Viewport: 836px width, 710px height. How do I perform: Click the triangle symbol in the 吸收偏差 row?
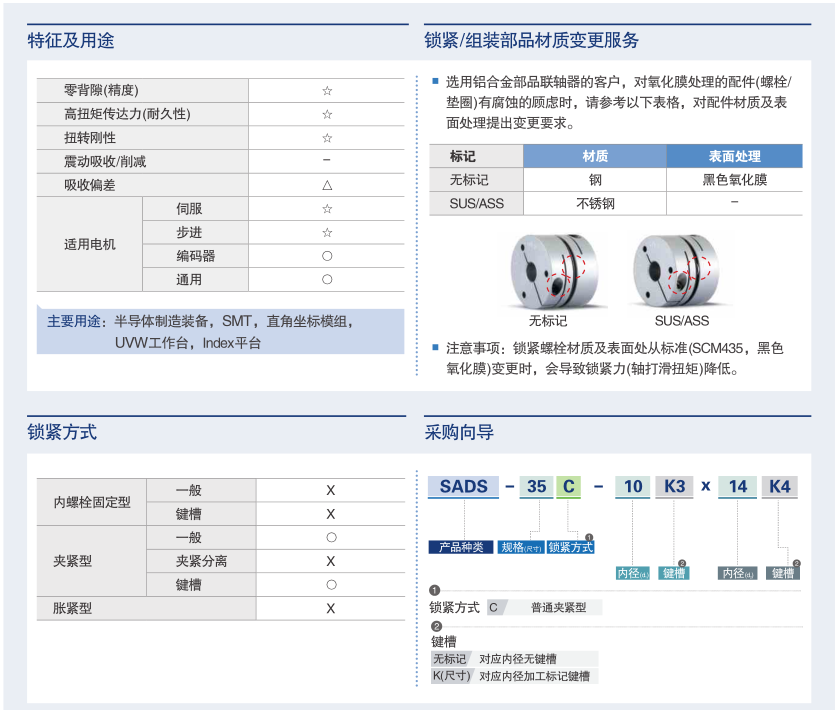tap(327, 185)
